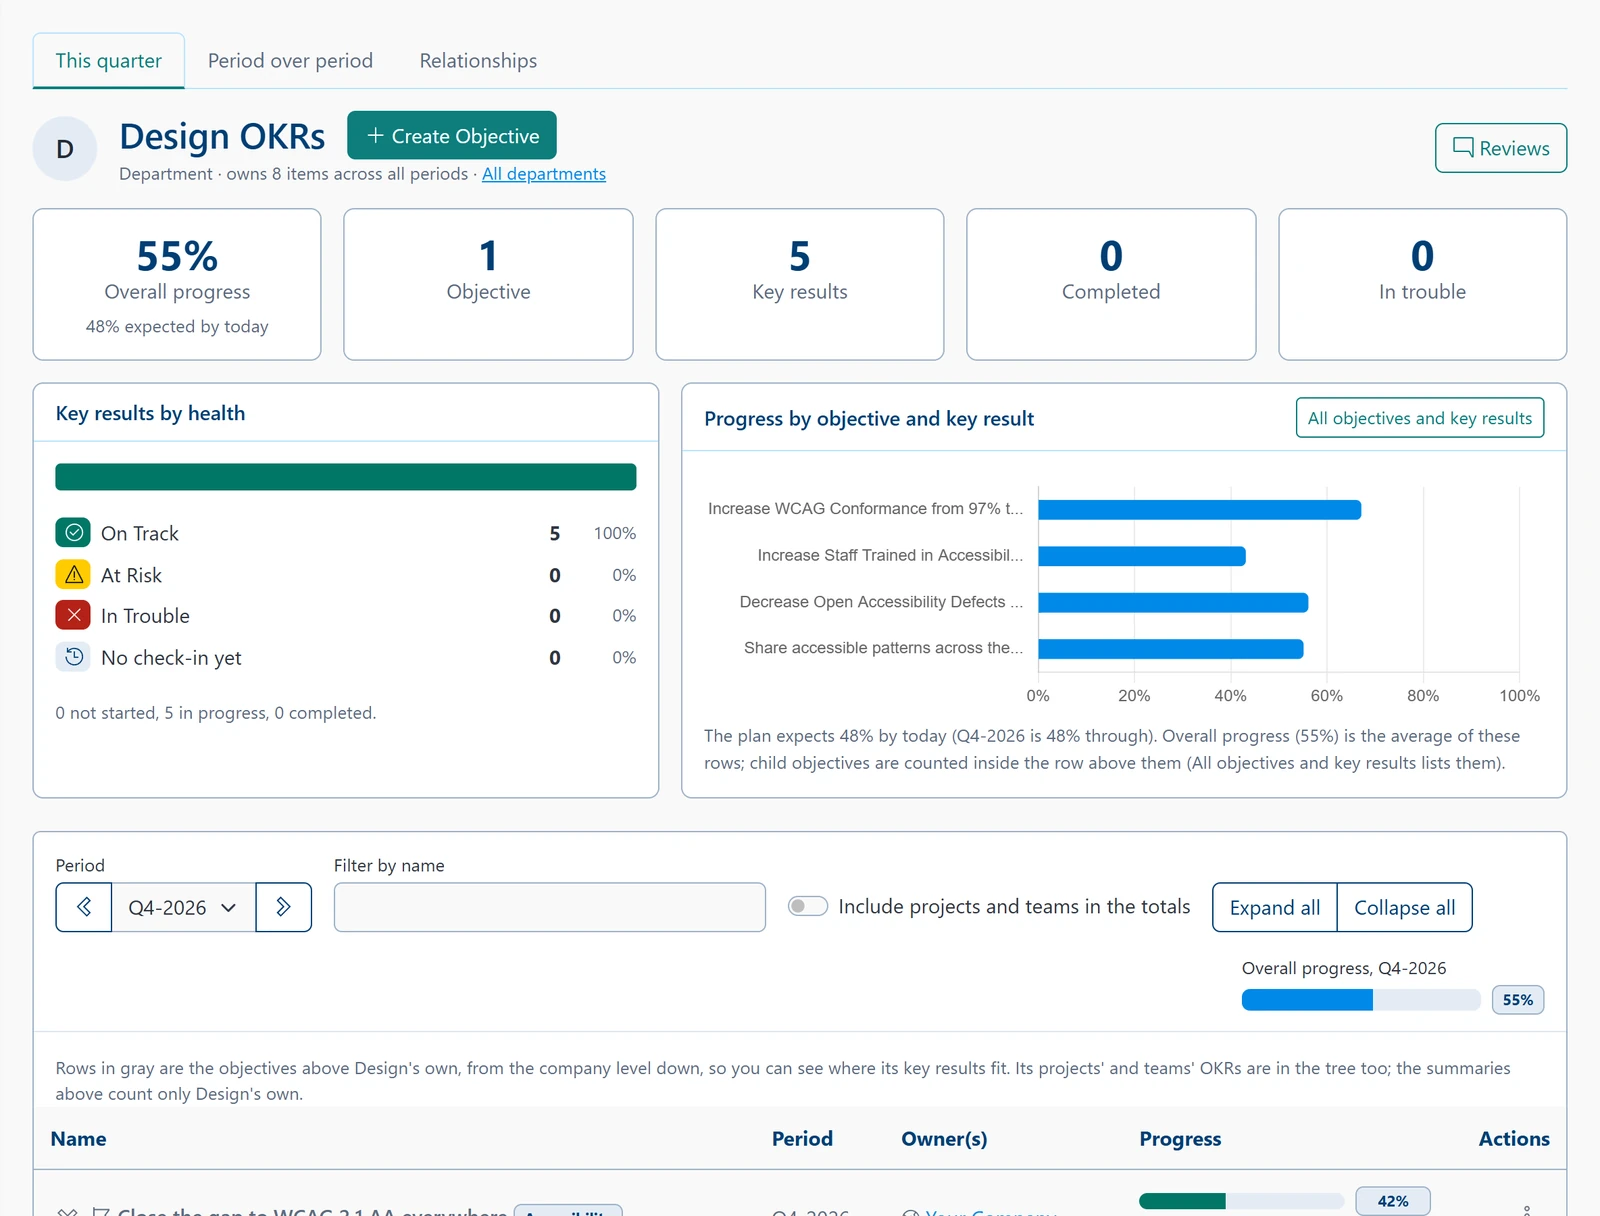Switch to the This quarter tab
1600x1216 pixels.
click(108, 61)
